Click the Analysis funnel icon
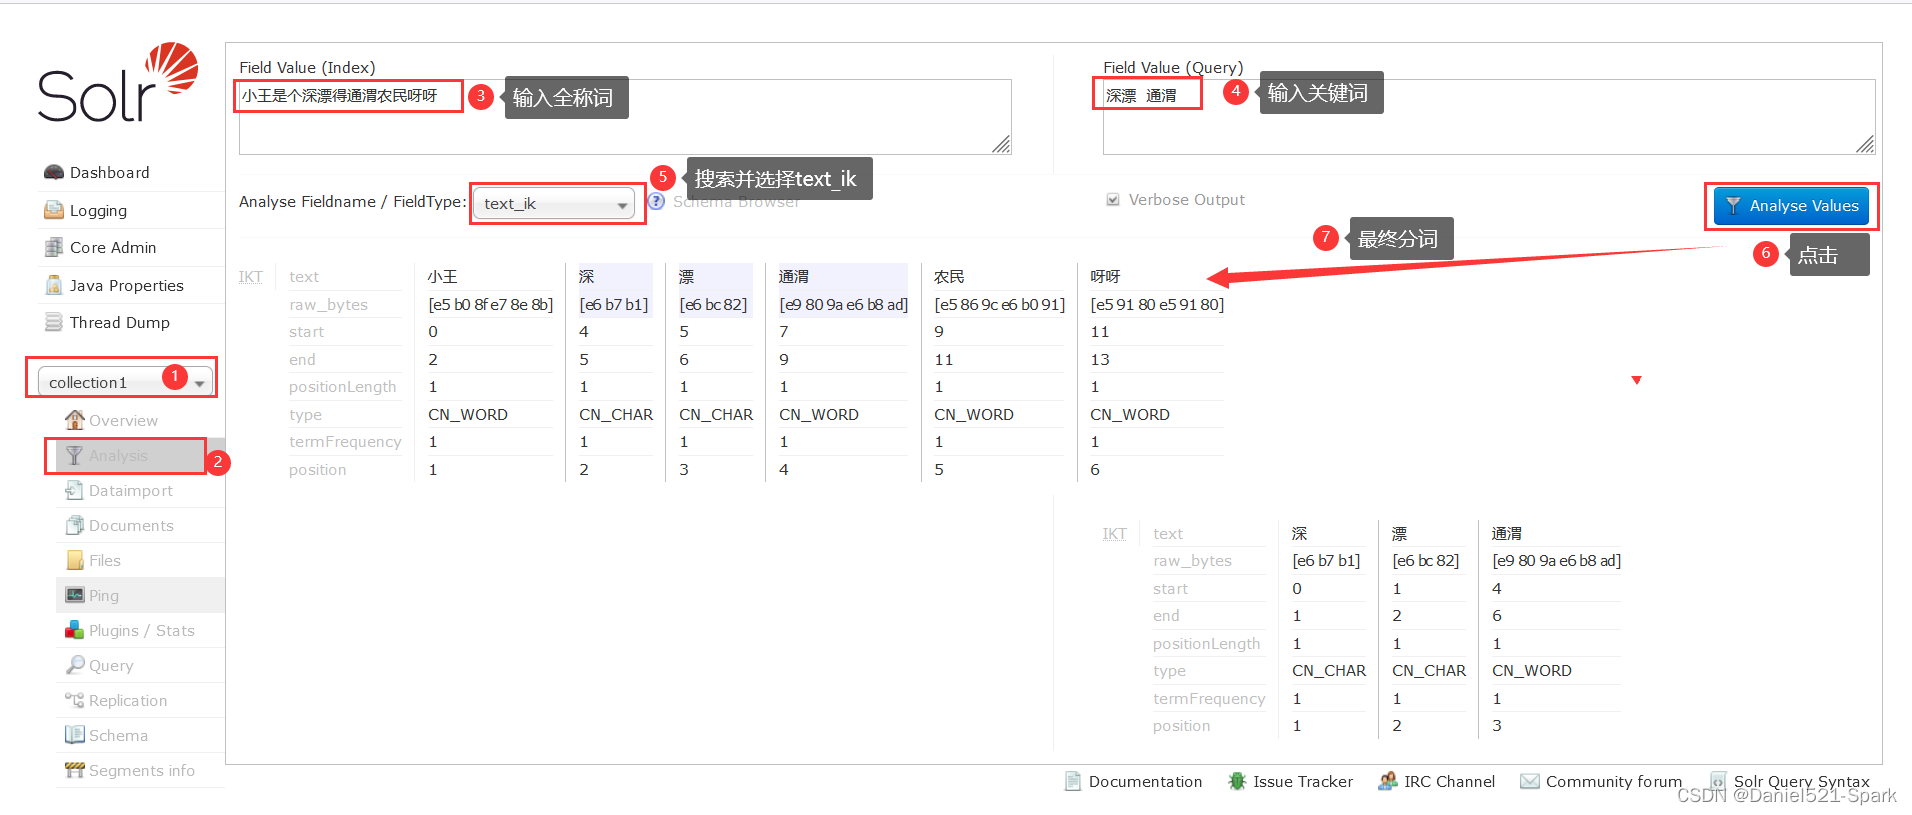Image resolution: width=1912 pixels, height=815 pixels. (x=74, y=455)
